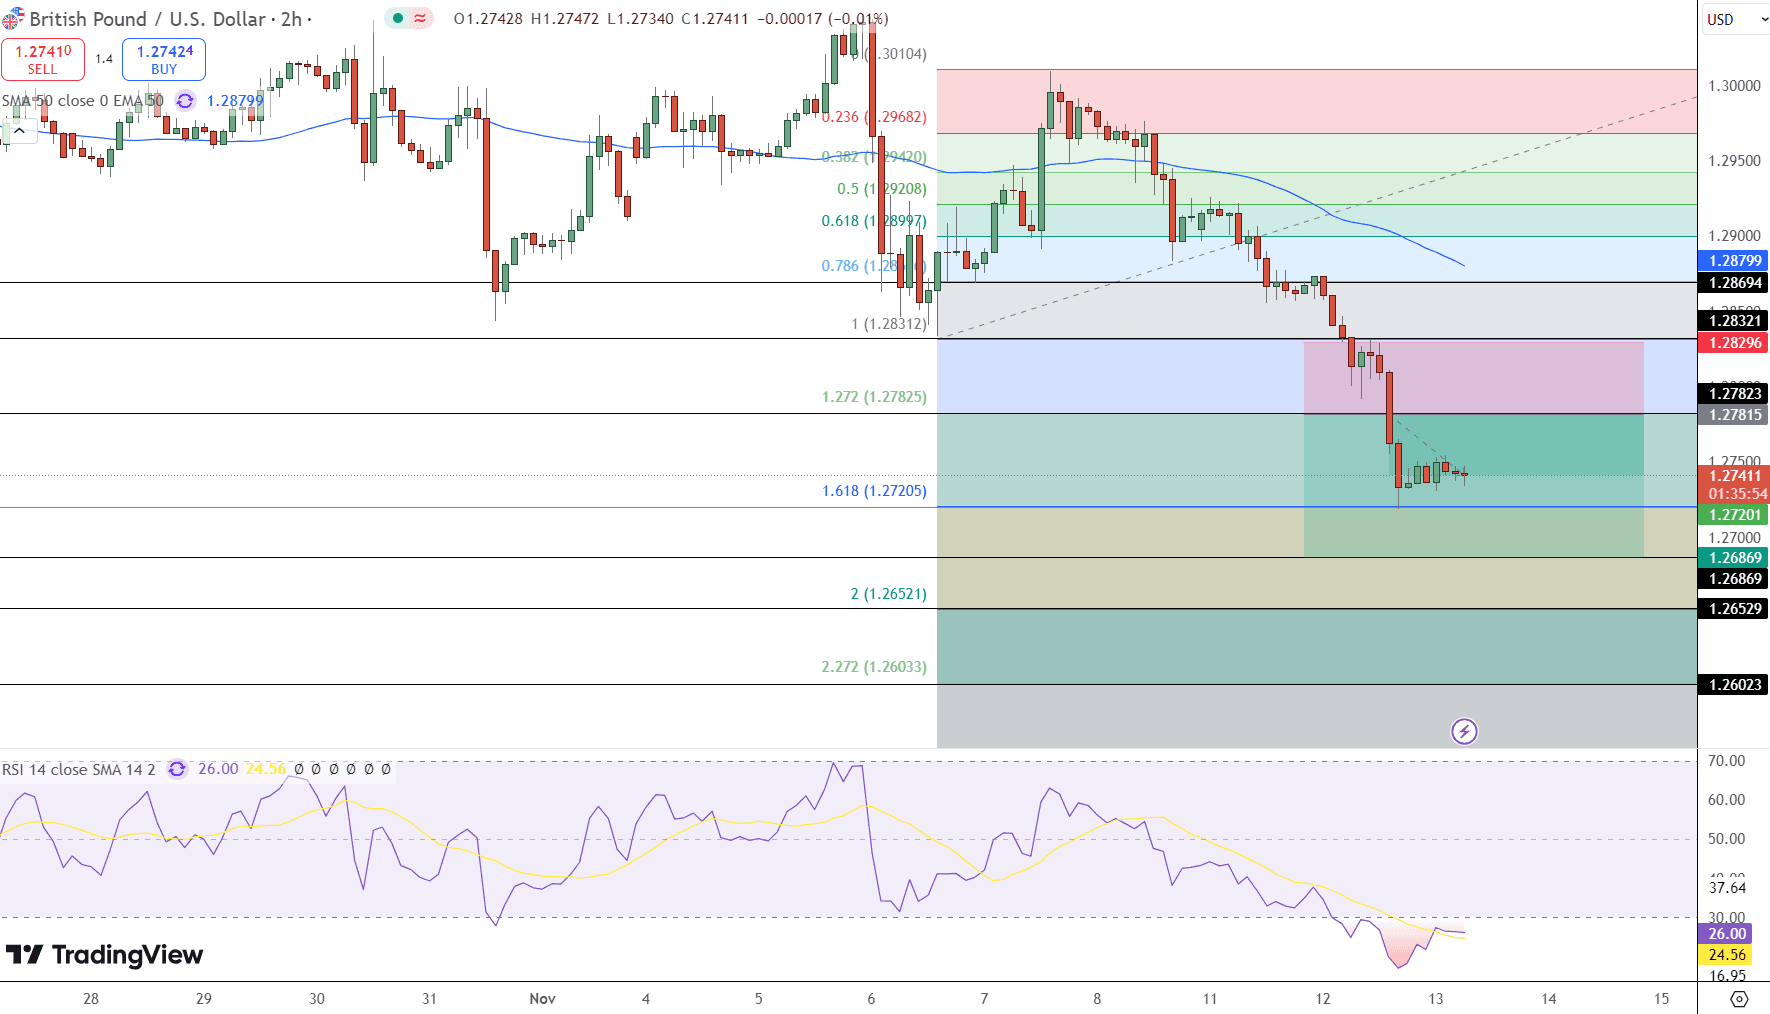Click the teal 1.26869 price axis label
1770x1014 pixels.
coord(1734,558)
